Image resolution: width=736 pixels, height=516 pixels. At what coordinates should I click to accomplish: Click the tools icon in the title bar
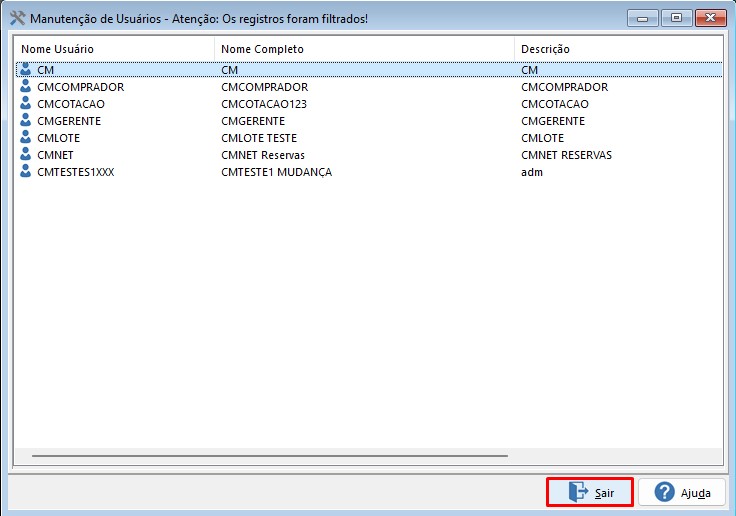(17, 18)
